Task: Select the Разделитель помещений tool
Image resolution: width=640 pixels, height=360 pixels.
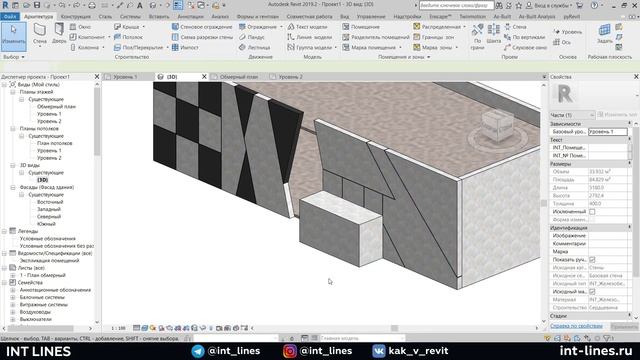Action: tap(376, 37)
